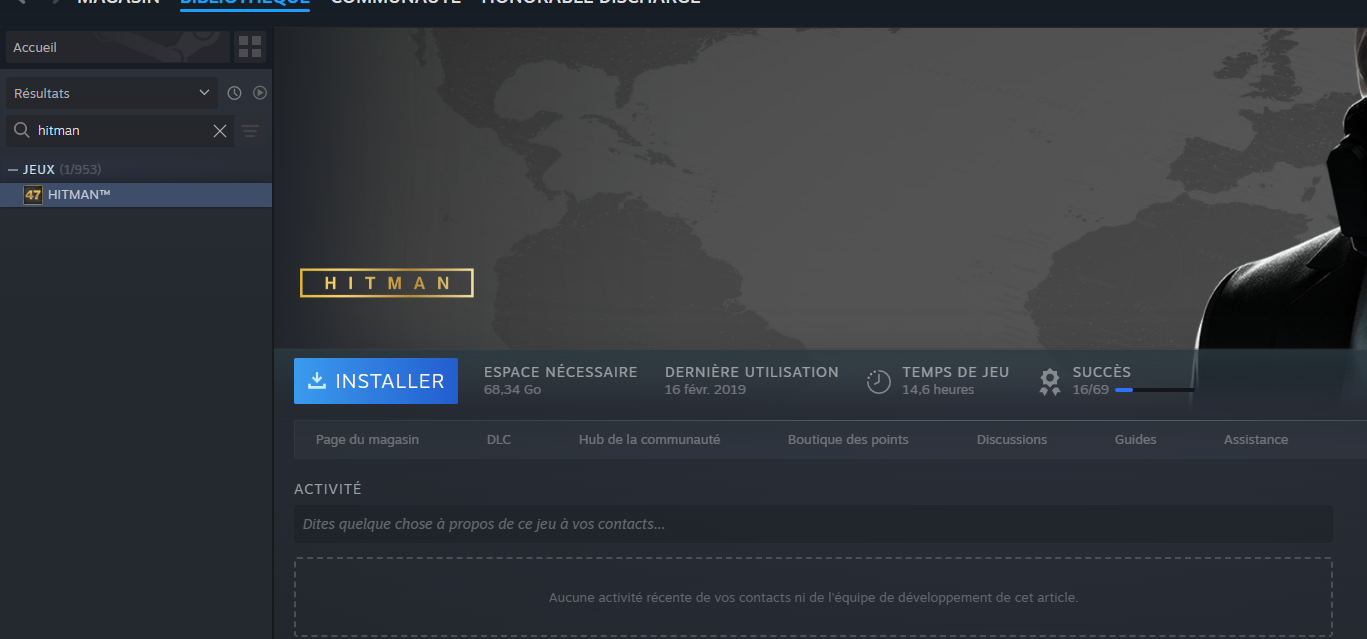
Task: Open Hub de la communauté
Action: 649,439
